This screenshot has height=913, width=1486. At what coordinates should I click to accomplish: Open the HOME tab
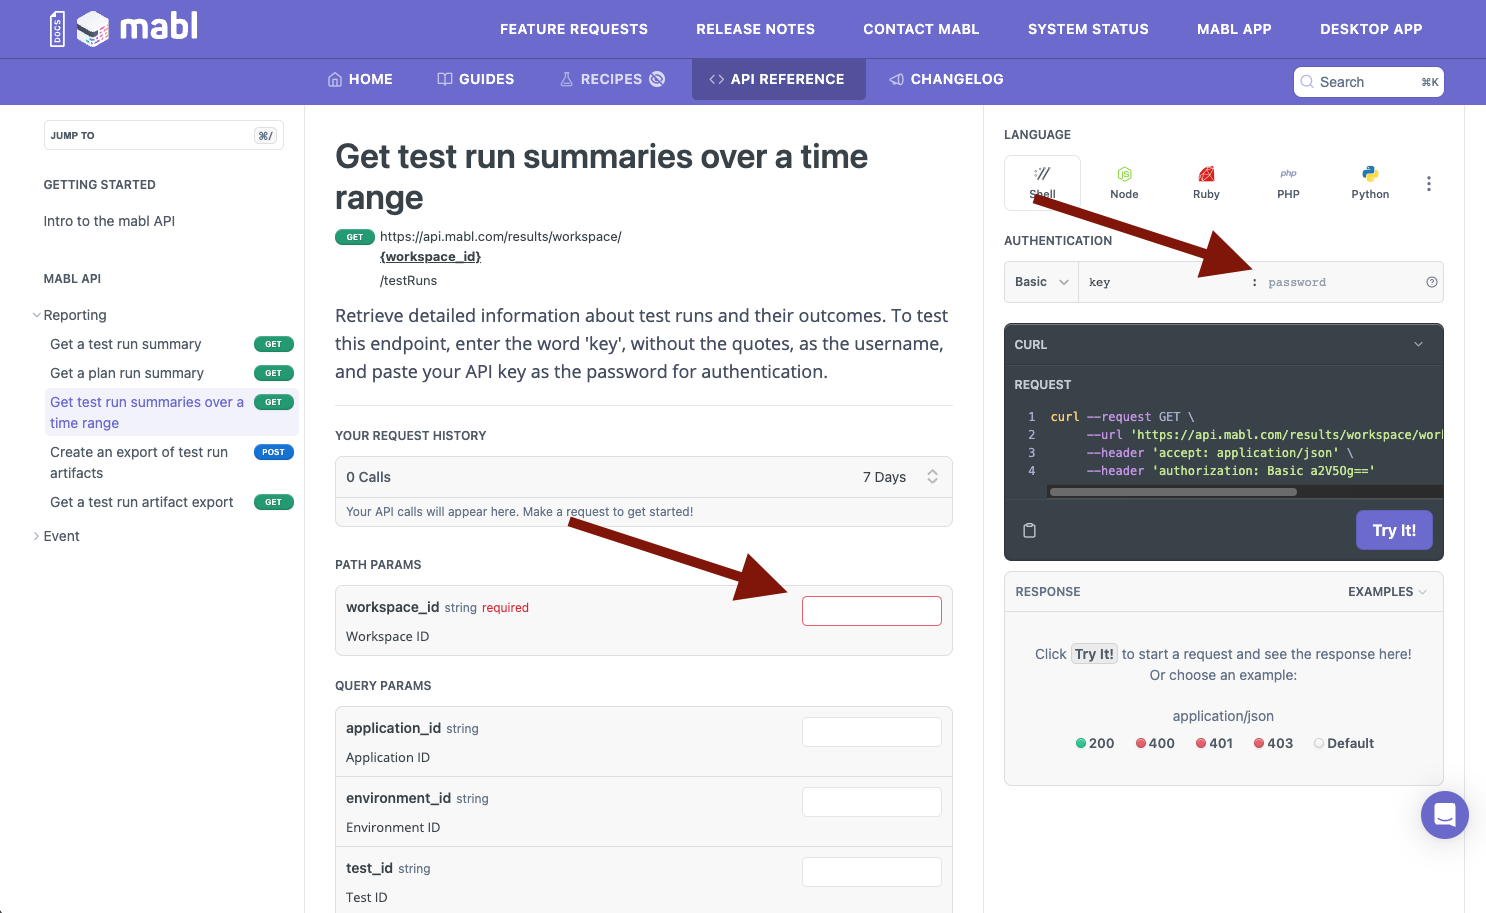(360, 79)
